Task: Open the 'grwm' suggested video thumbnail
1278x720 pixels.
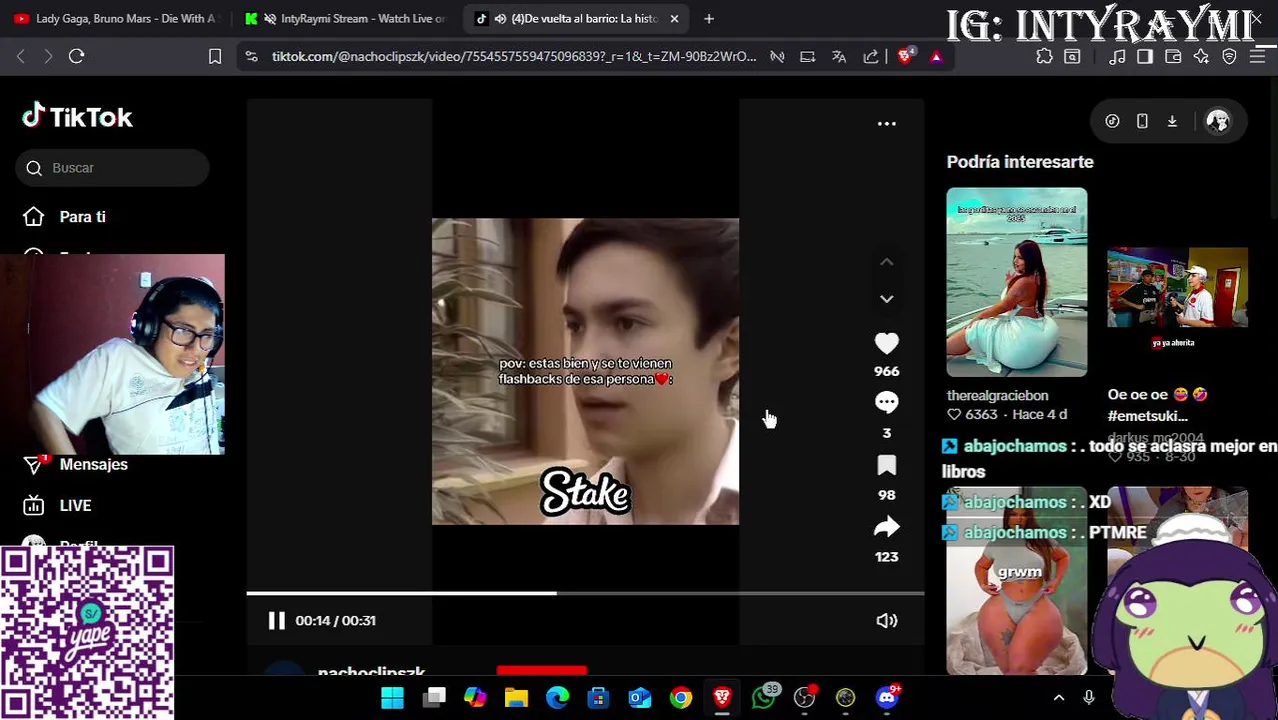Action: click(x=1016, y=582)
